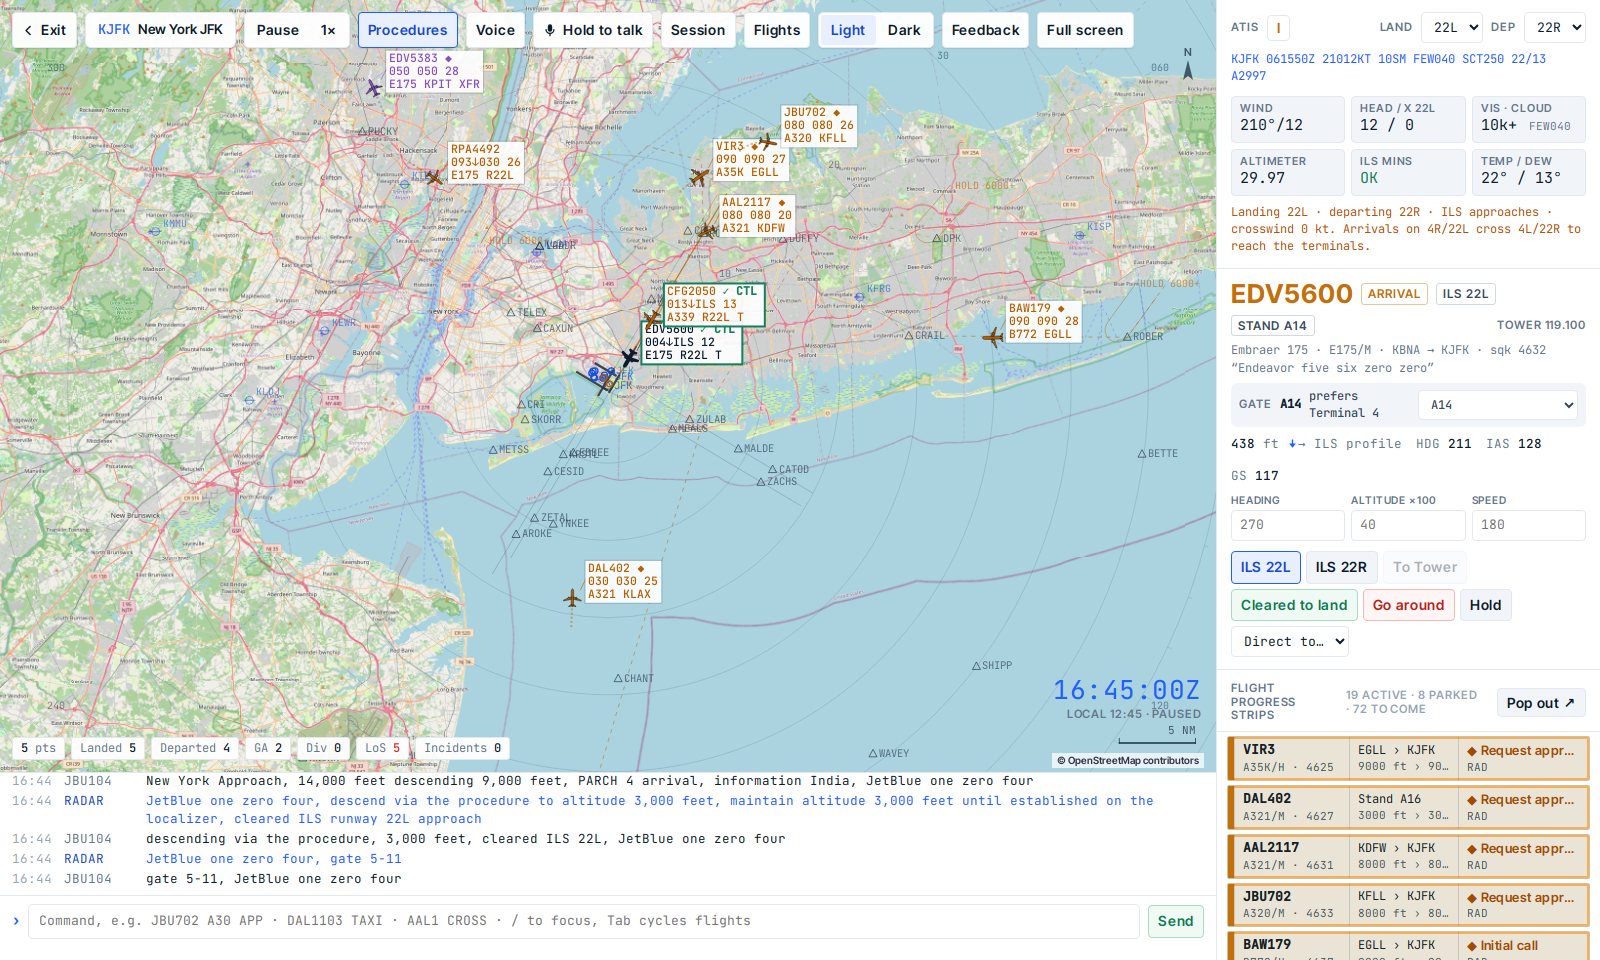
Task: Open the DEP runway 22R dropdown
Action: point(1555,27)
